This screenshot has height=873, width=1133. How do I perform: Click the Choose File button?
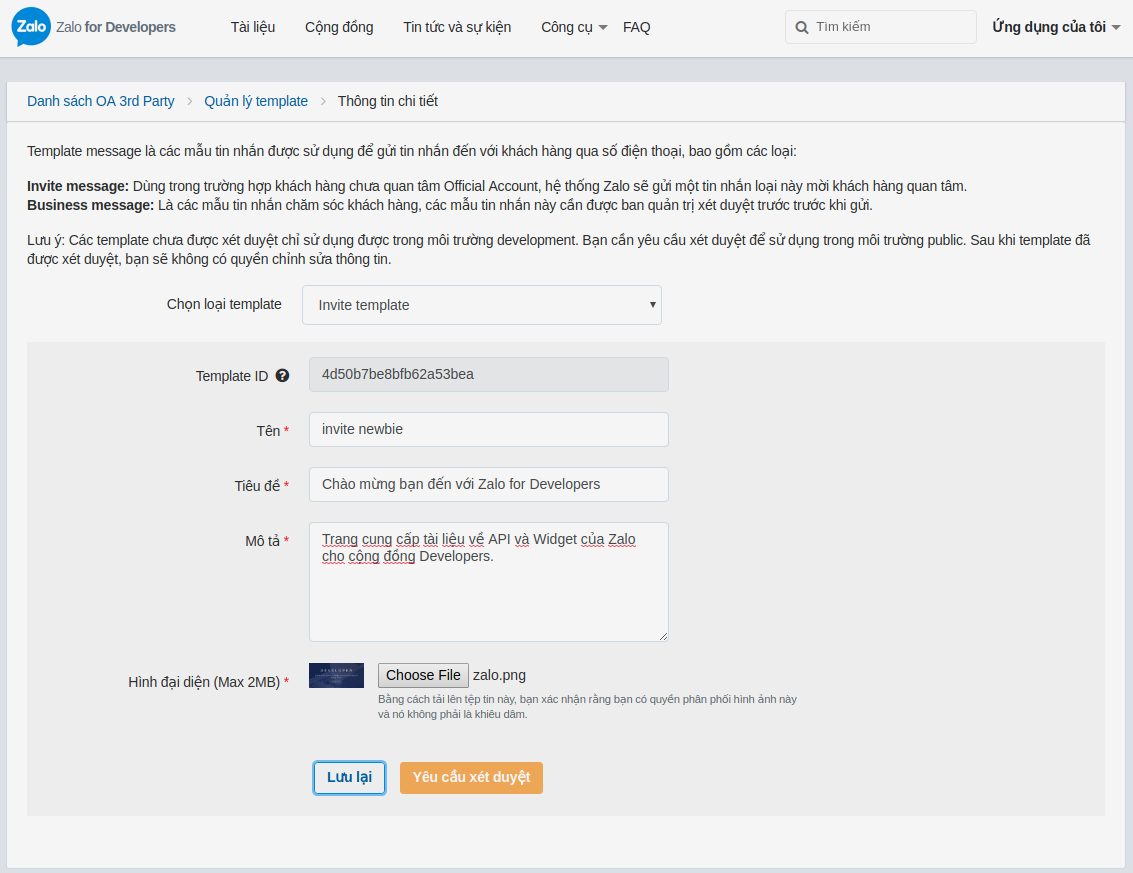[x=422, y=675]
